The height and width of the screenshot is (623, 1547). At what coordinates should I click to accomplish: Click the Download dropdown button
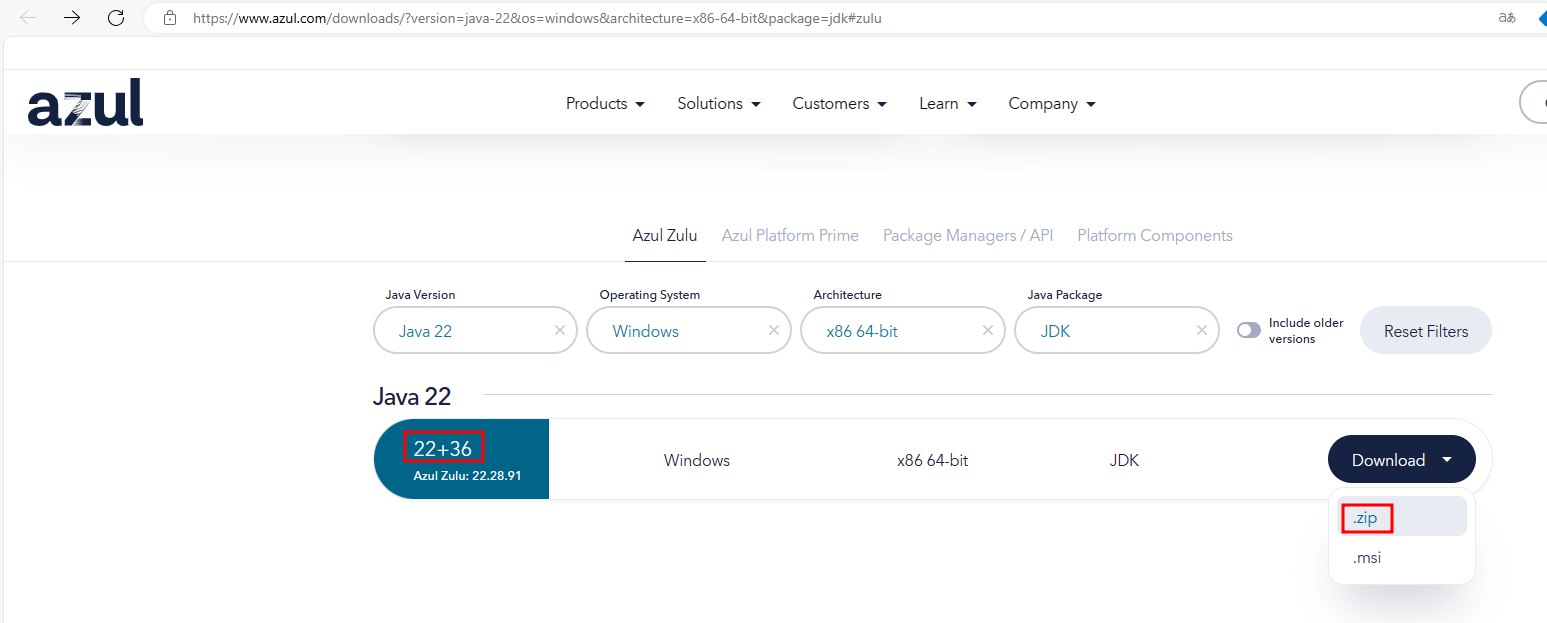point(1401,460)
